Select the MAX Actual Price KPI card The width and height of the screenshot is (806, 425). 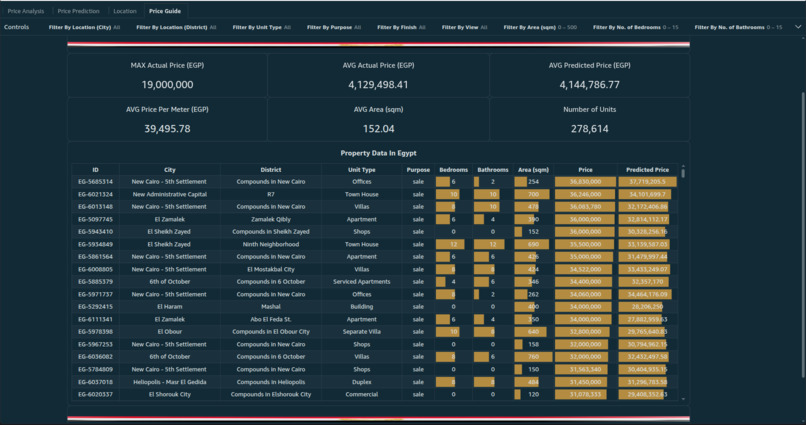click(168, 75)
